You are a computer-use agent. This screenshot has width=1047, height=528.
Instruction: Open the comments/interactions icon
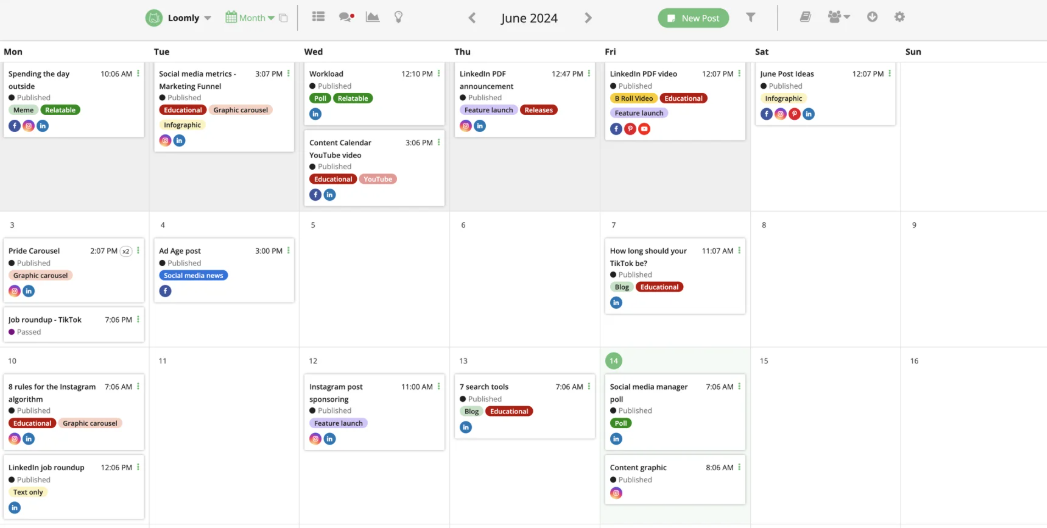(x=346, y=17)
